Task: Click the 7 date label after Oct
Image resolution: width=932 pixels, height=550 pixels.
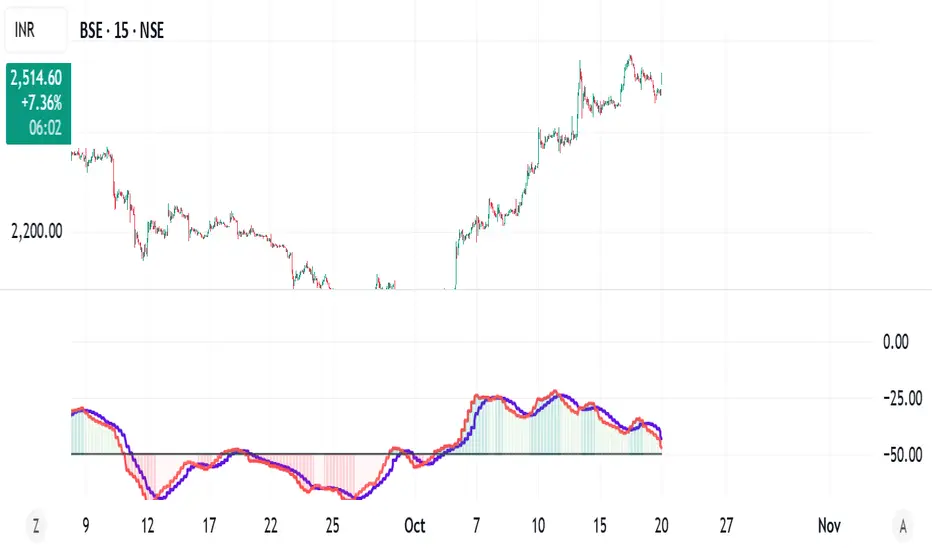Action: coord(476,525)
